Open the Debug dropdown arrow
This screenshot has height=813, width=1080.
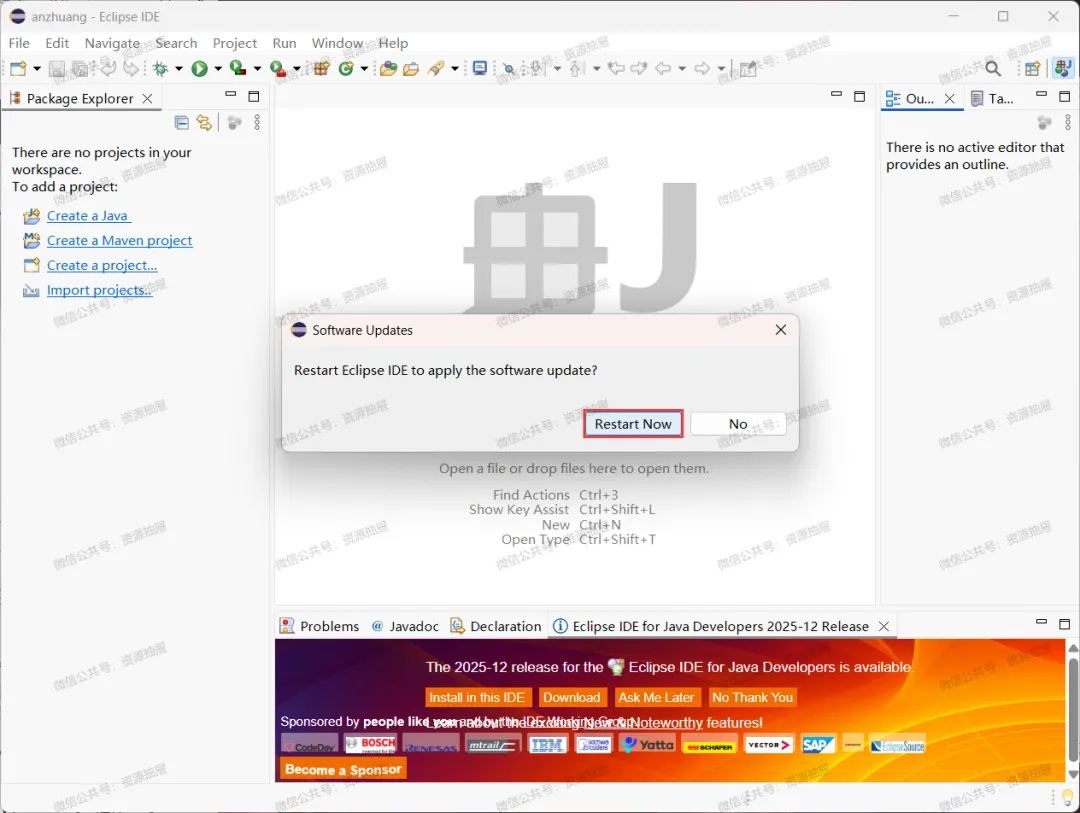point(178,69)
